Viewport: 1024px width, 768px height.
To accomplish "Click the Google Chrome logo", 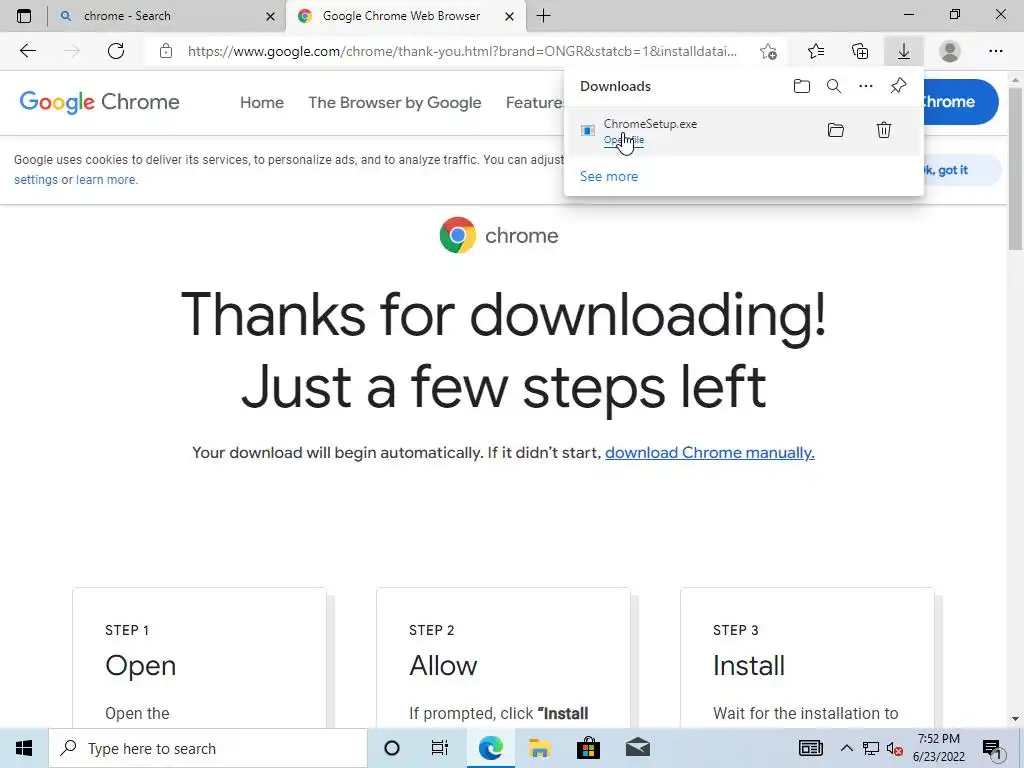I will pos(99,102).
